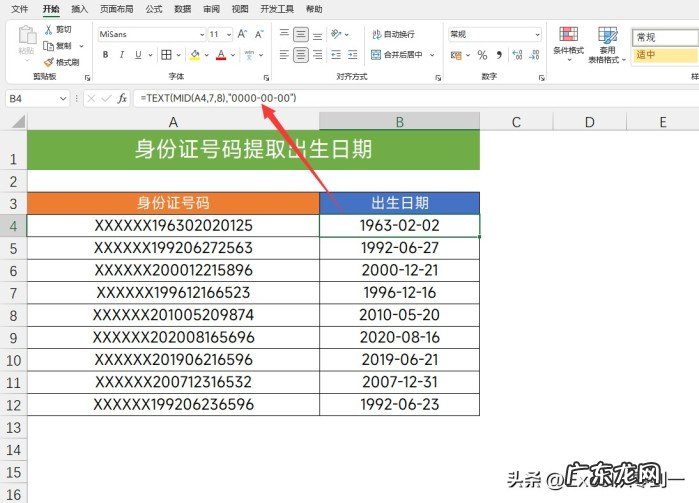Decrease font size with smaller A
699x503 pixels.
point(259,34)
